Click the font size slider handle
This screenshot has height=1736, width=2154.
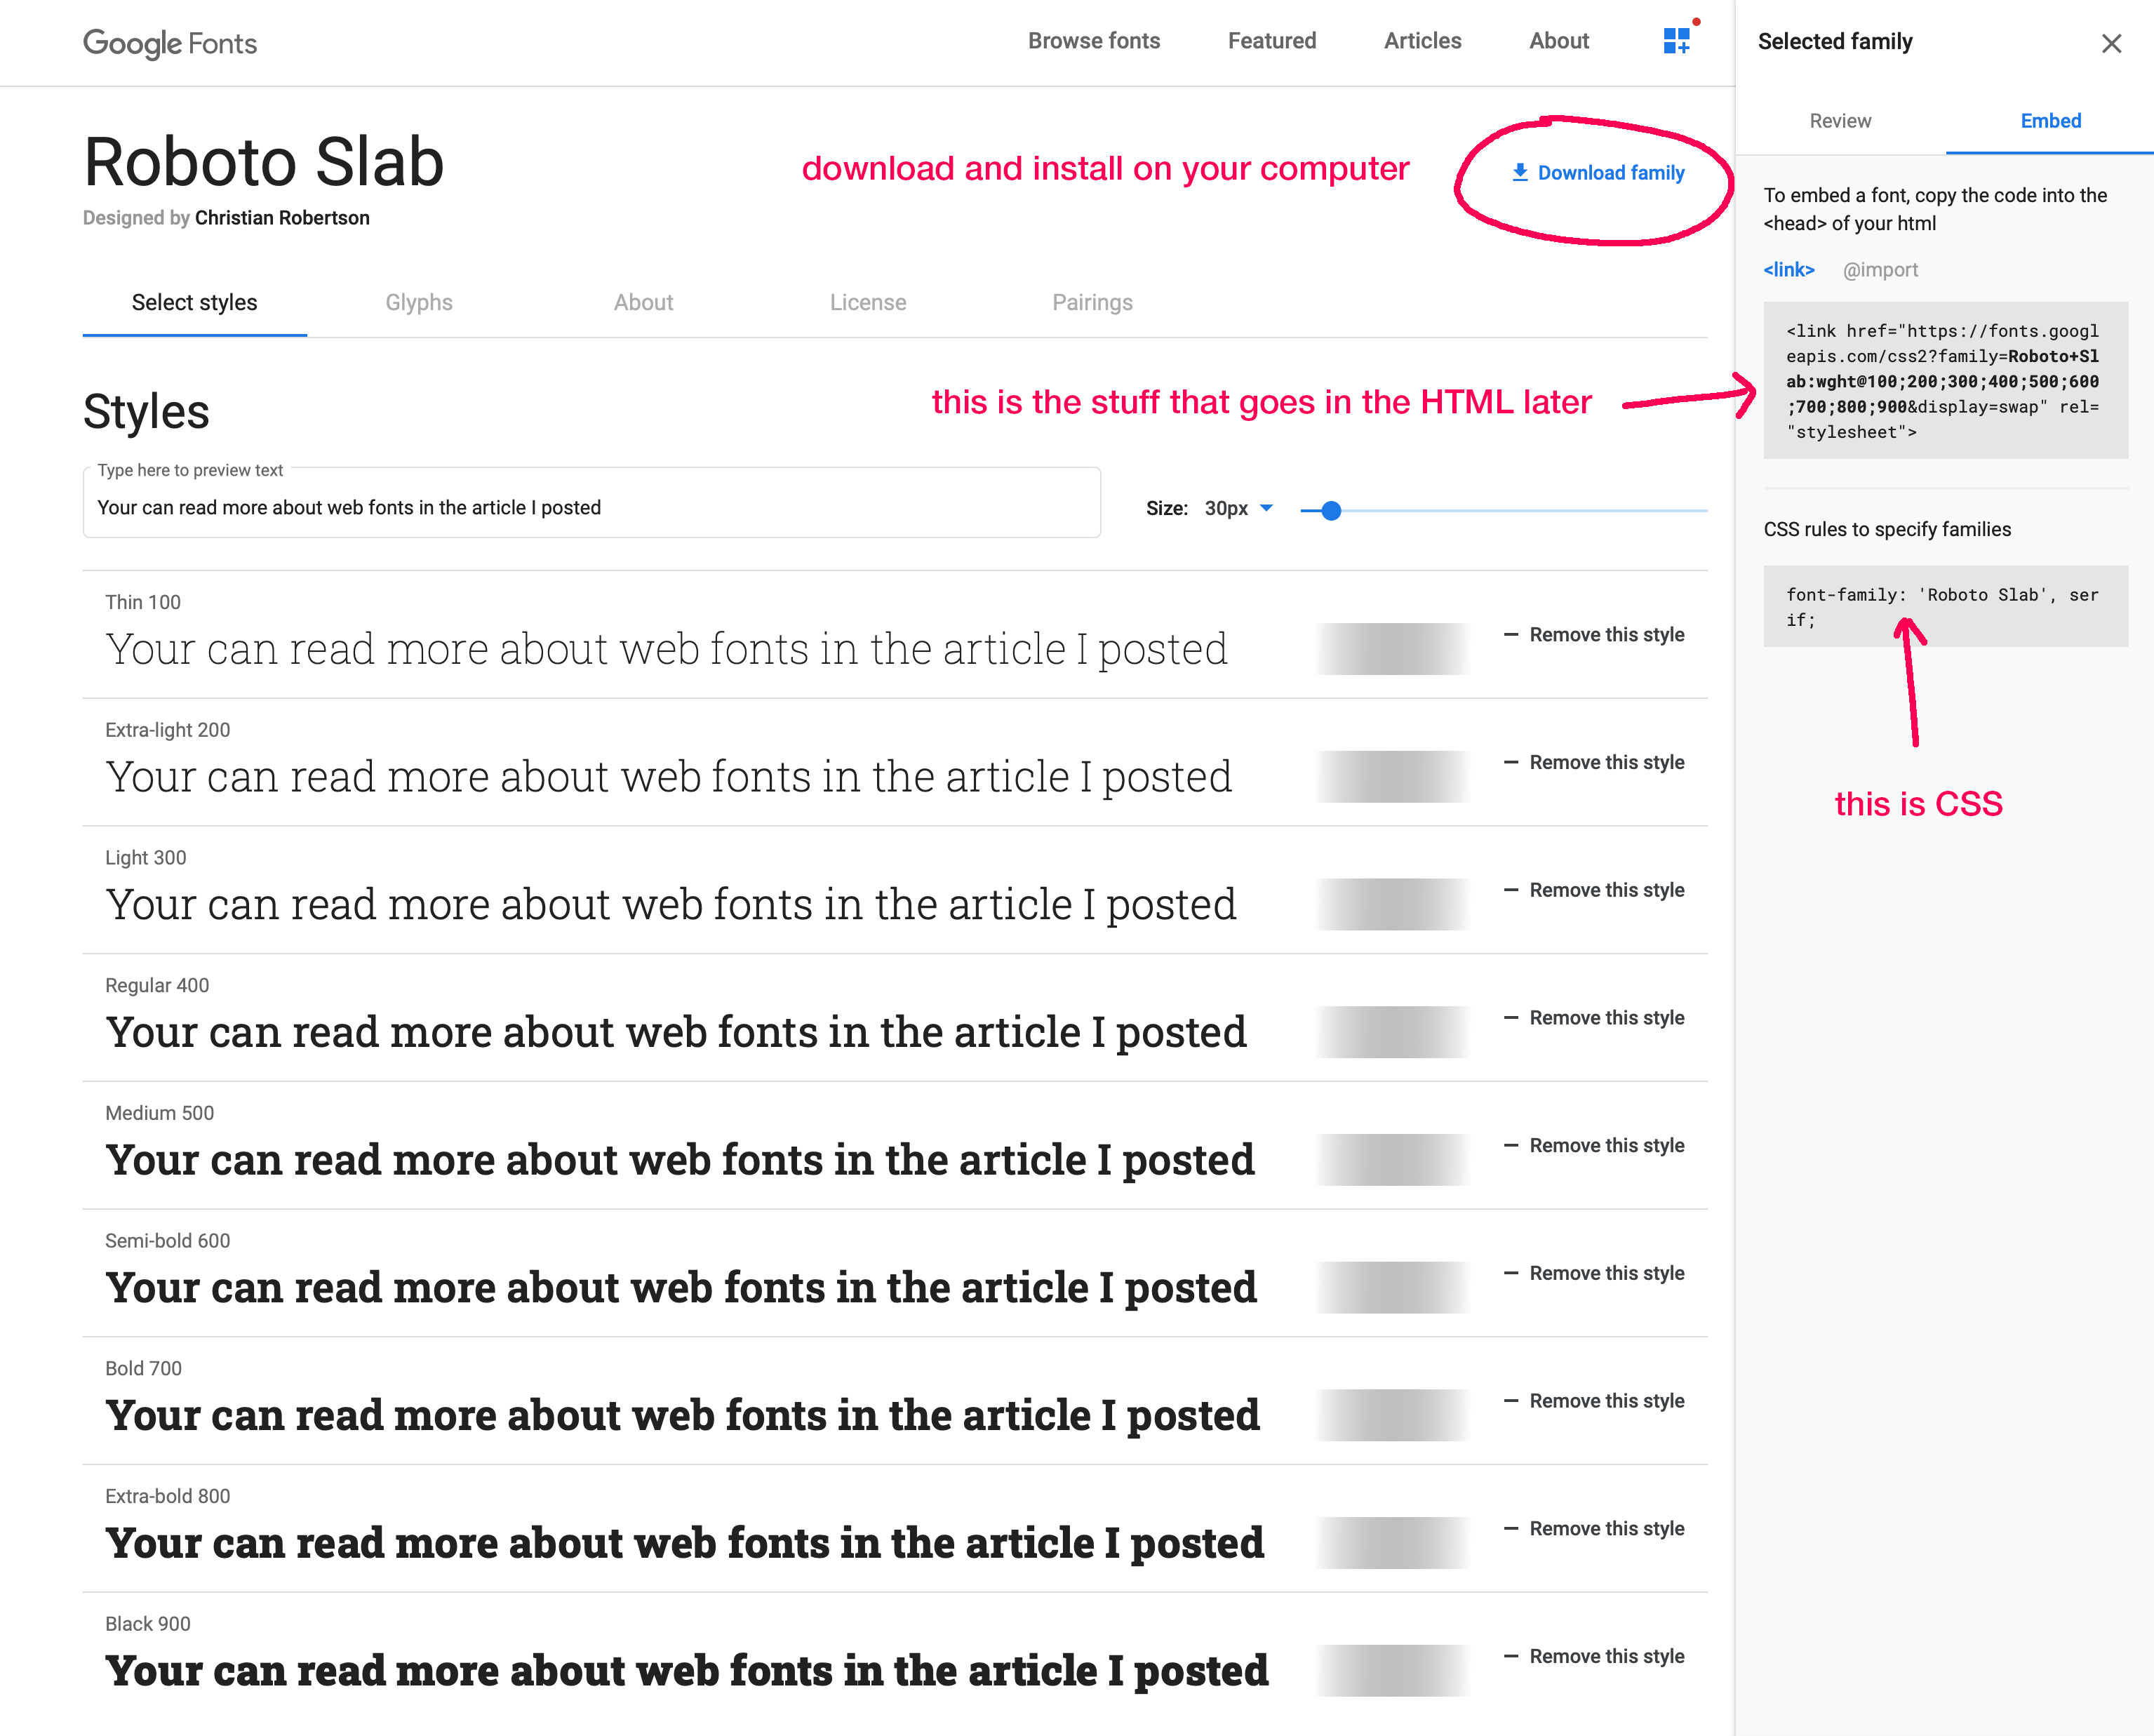[1330, 511]
